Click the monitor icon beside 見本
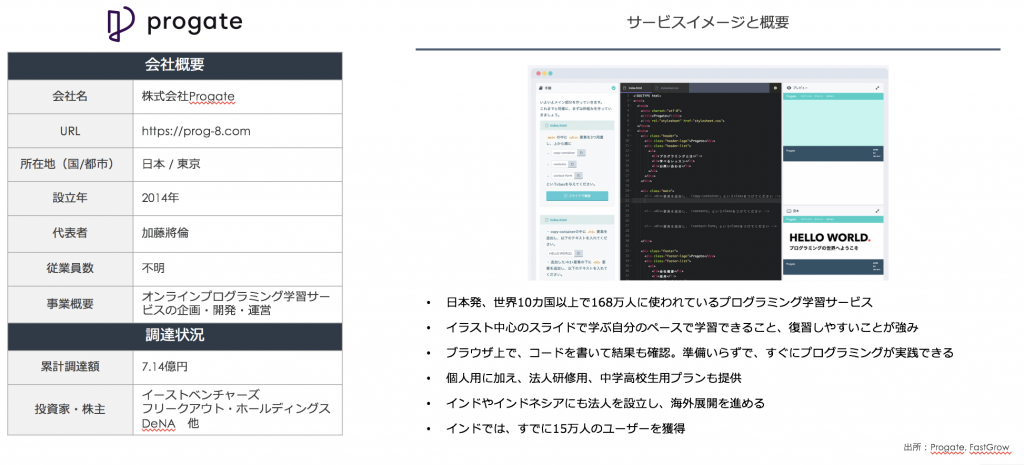 (x=789, y=211)
